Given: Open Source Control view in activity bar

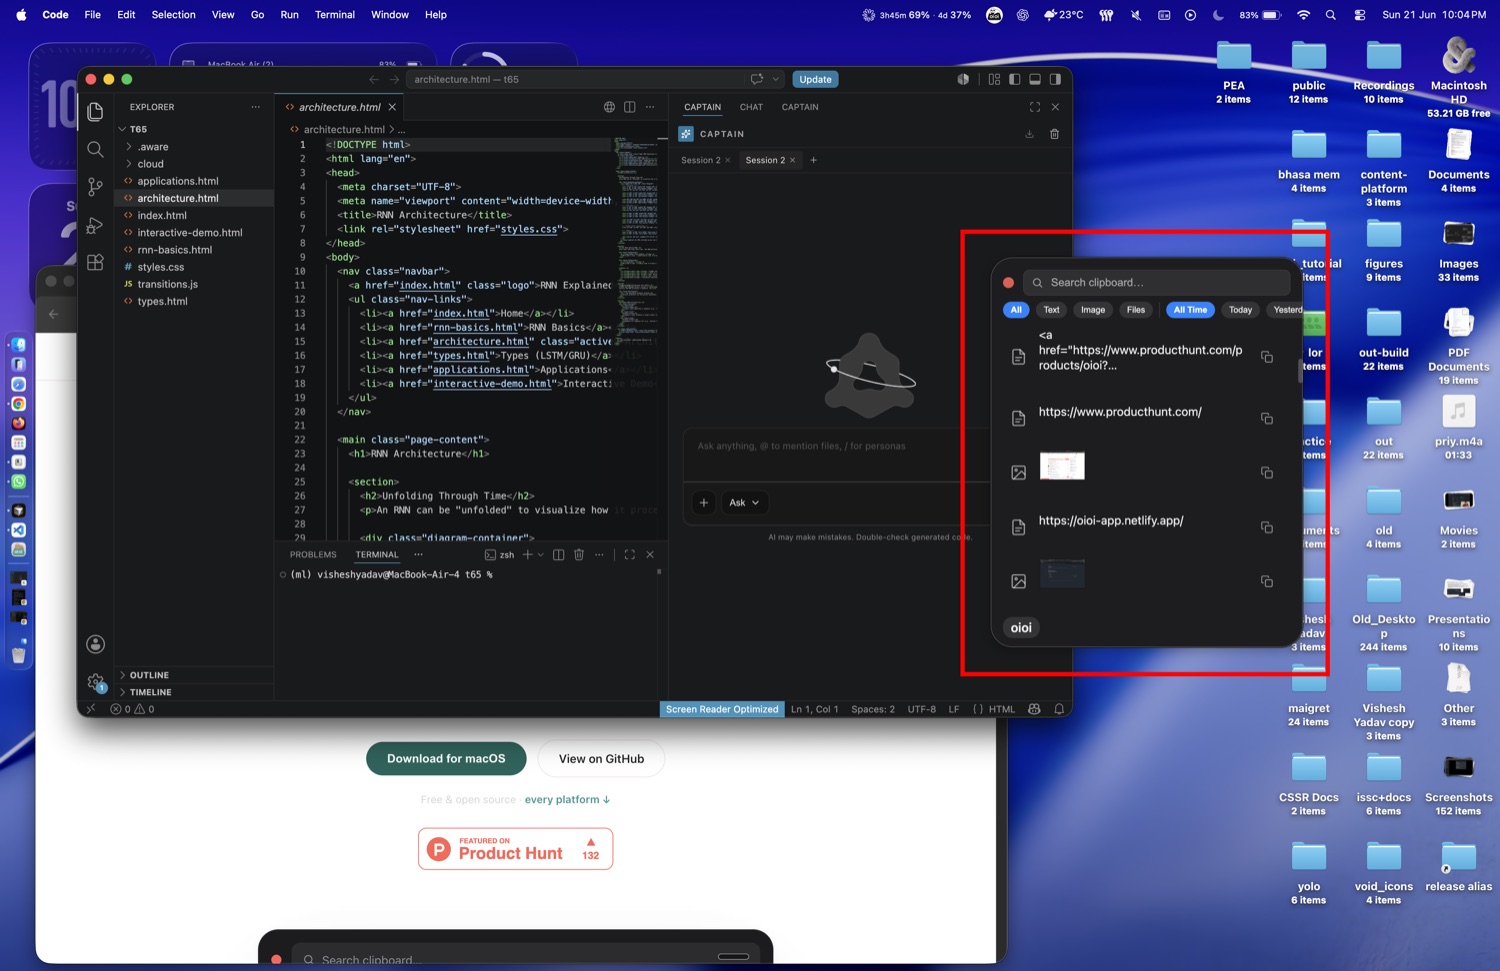Looking at the screenshot, I should [x=95, y=187].
